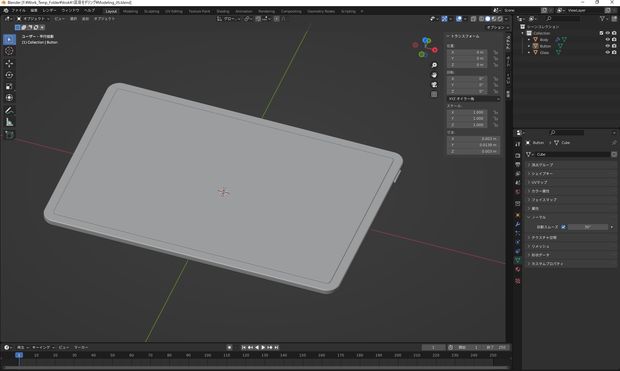The image size is (620, 371).
Task: Select the Transform tool
Action: pos(9,98)
